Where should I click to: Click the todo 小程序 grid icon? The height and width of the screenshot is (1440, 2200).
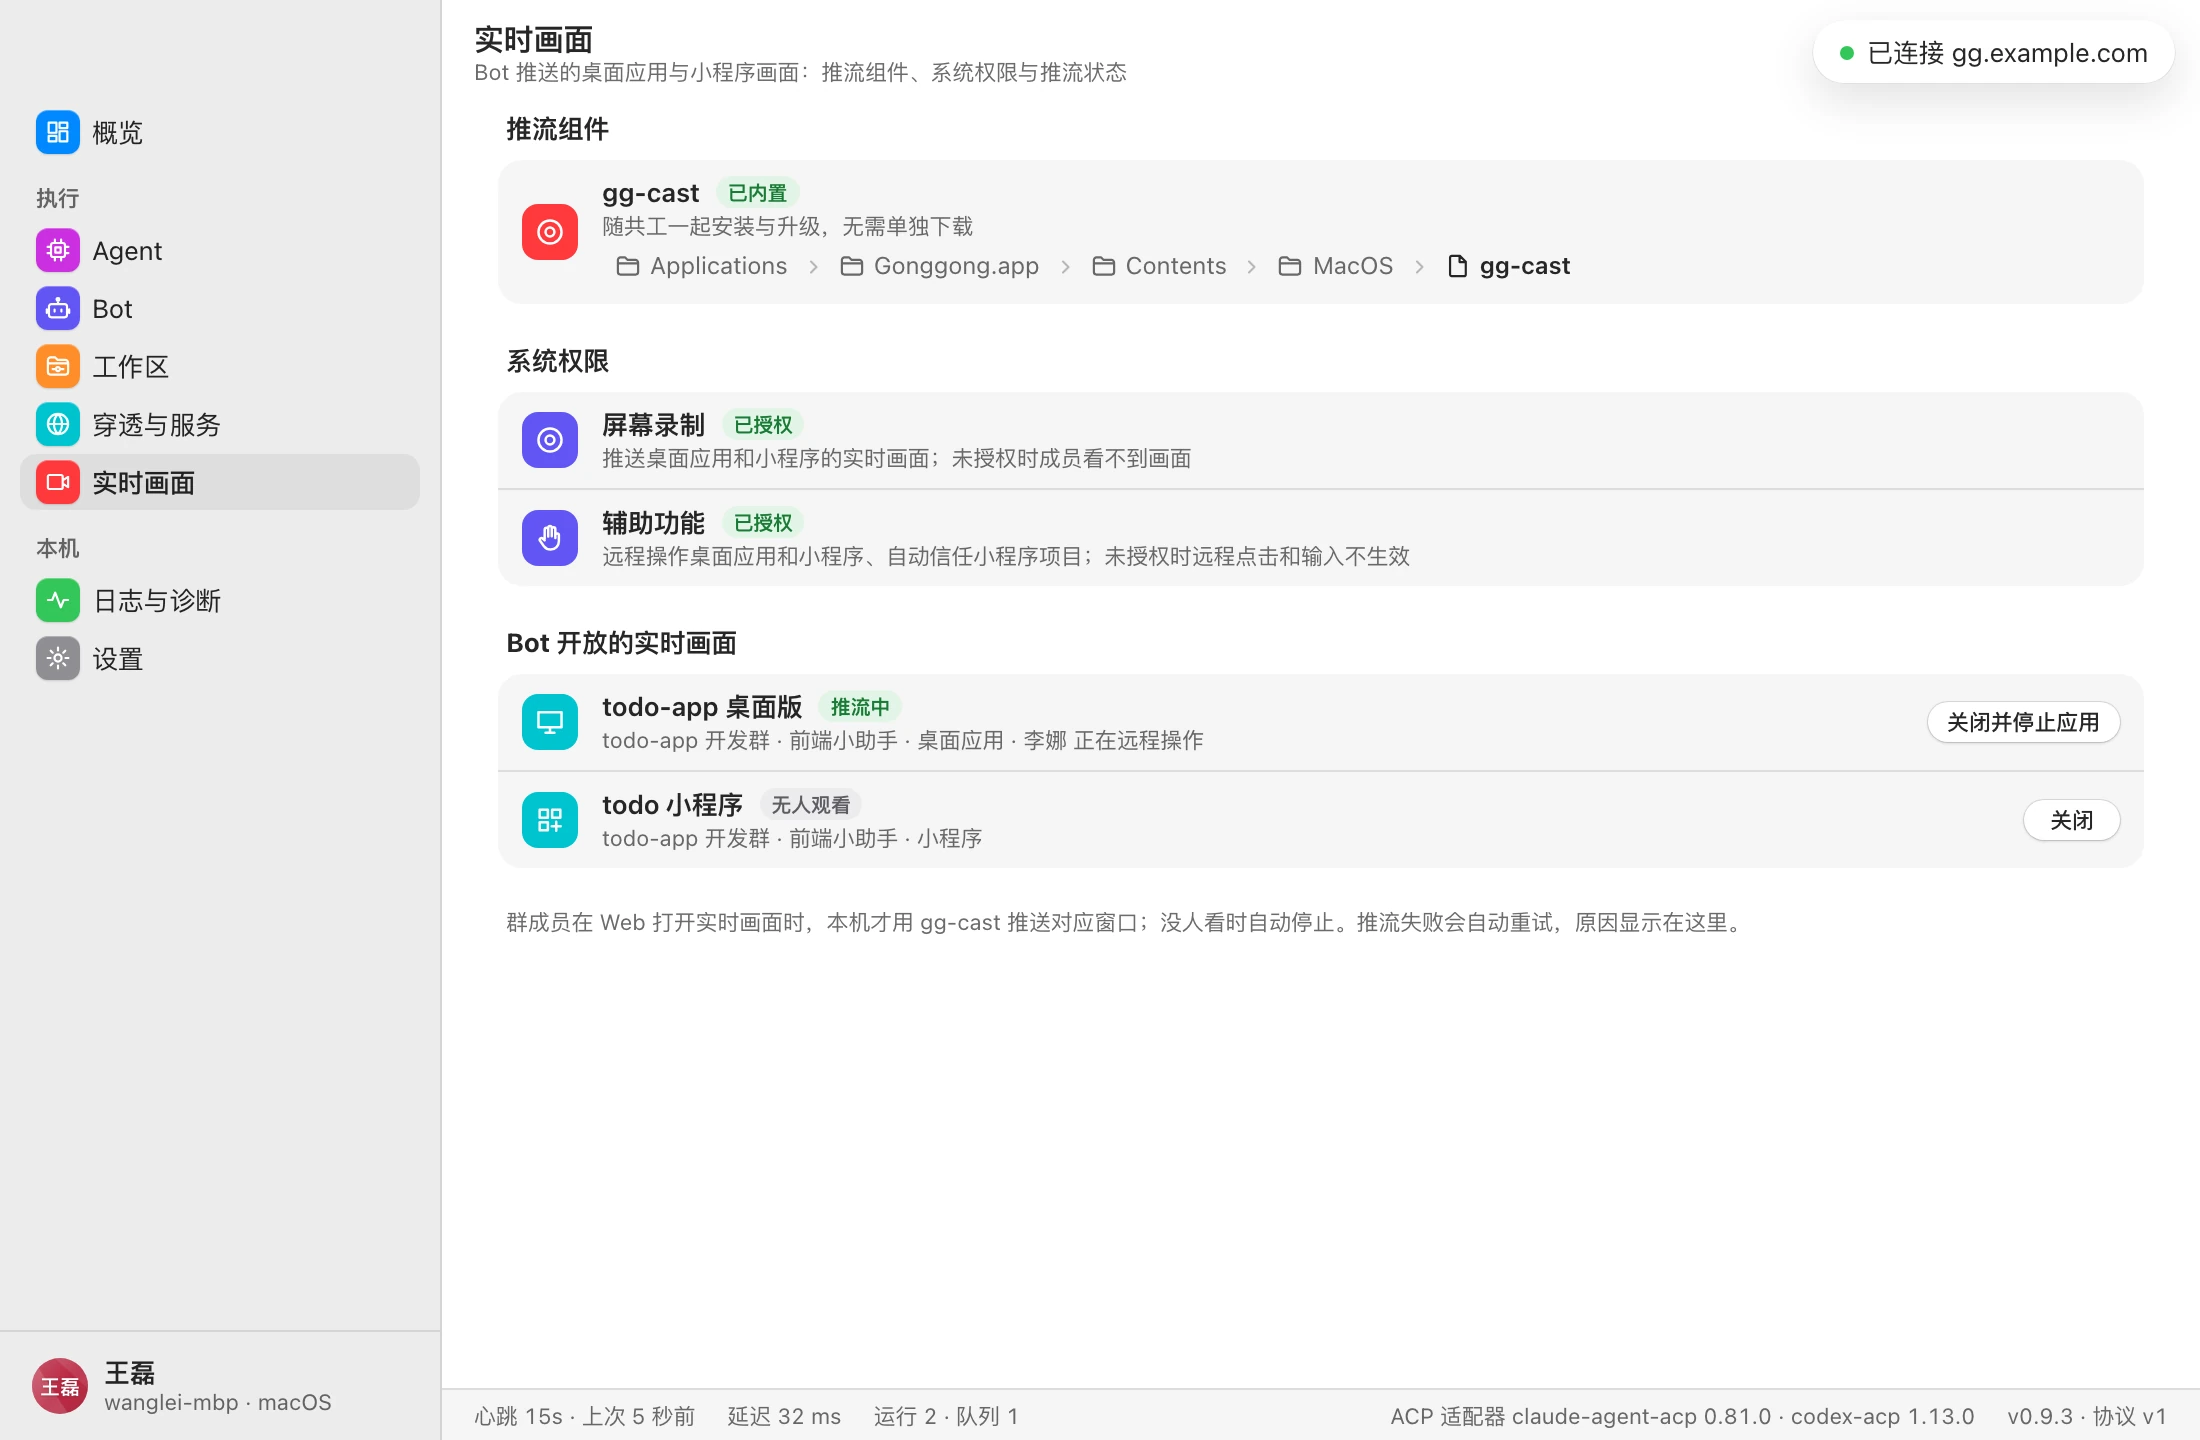pyautogui.click(x=550, y=820)
